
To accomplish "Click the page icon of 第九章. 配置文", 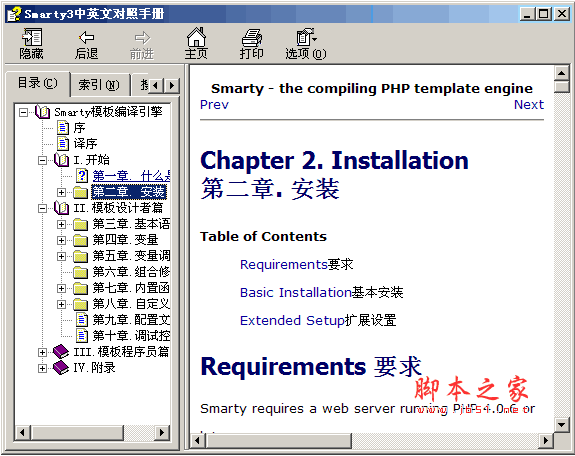I will (81, 320).
